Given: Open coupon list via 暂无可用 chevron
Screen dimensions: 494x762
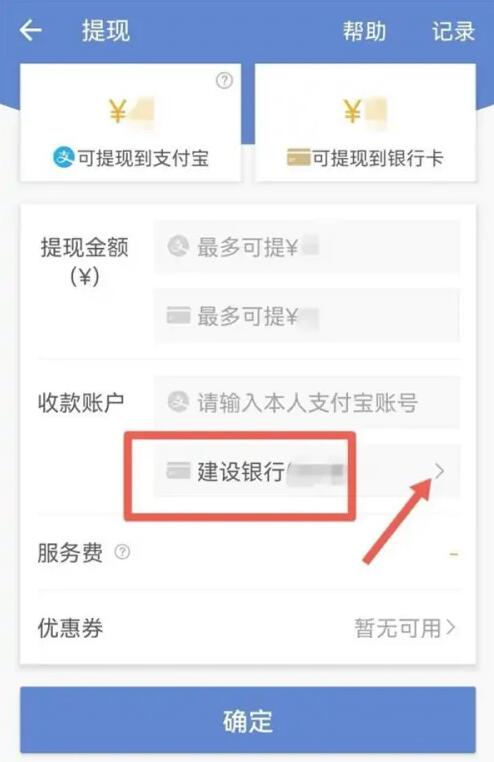Looking at the screenshot, I should tap(450, 627).
